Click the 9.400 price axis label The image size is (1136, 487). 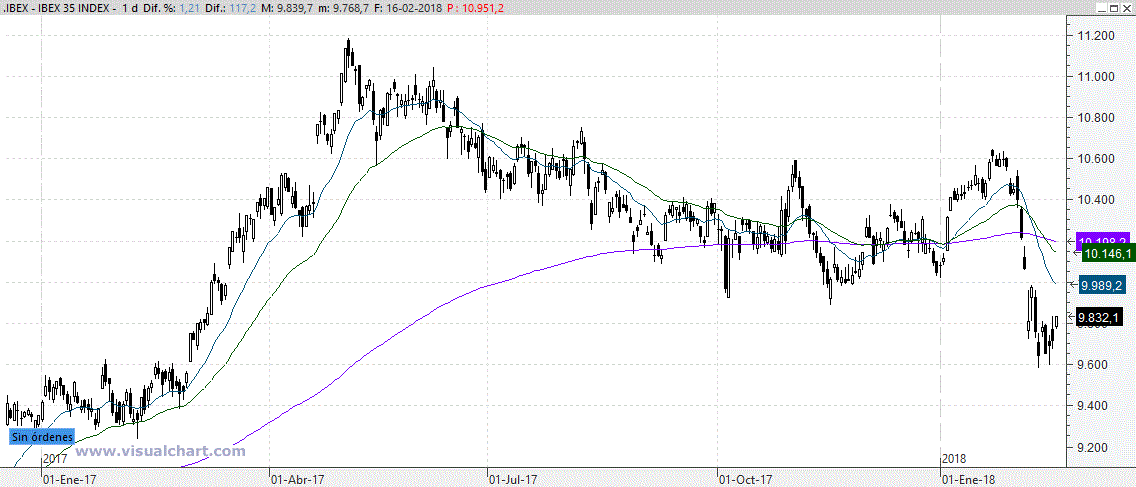point(1095,407)
